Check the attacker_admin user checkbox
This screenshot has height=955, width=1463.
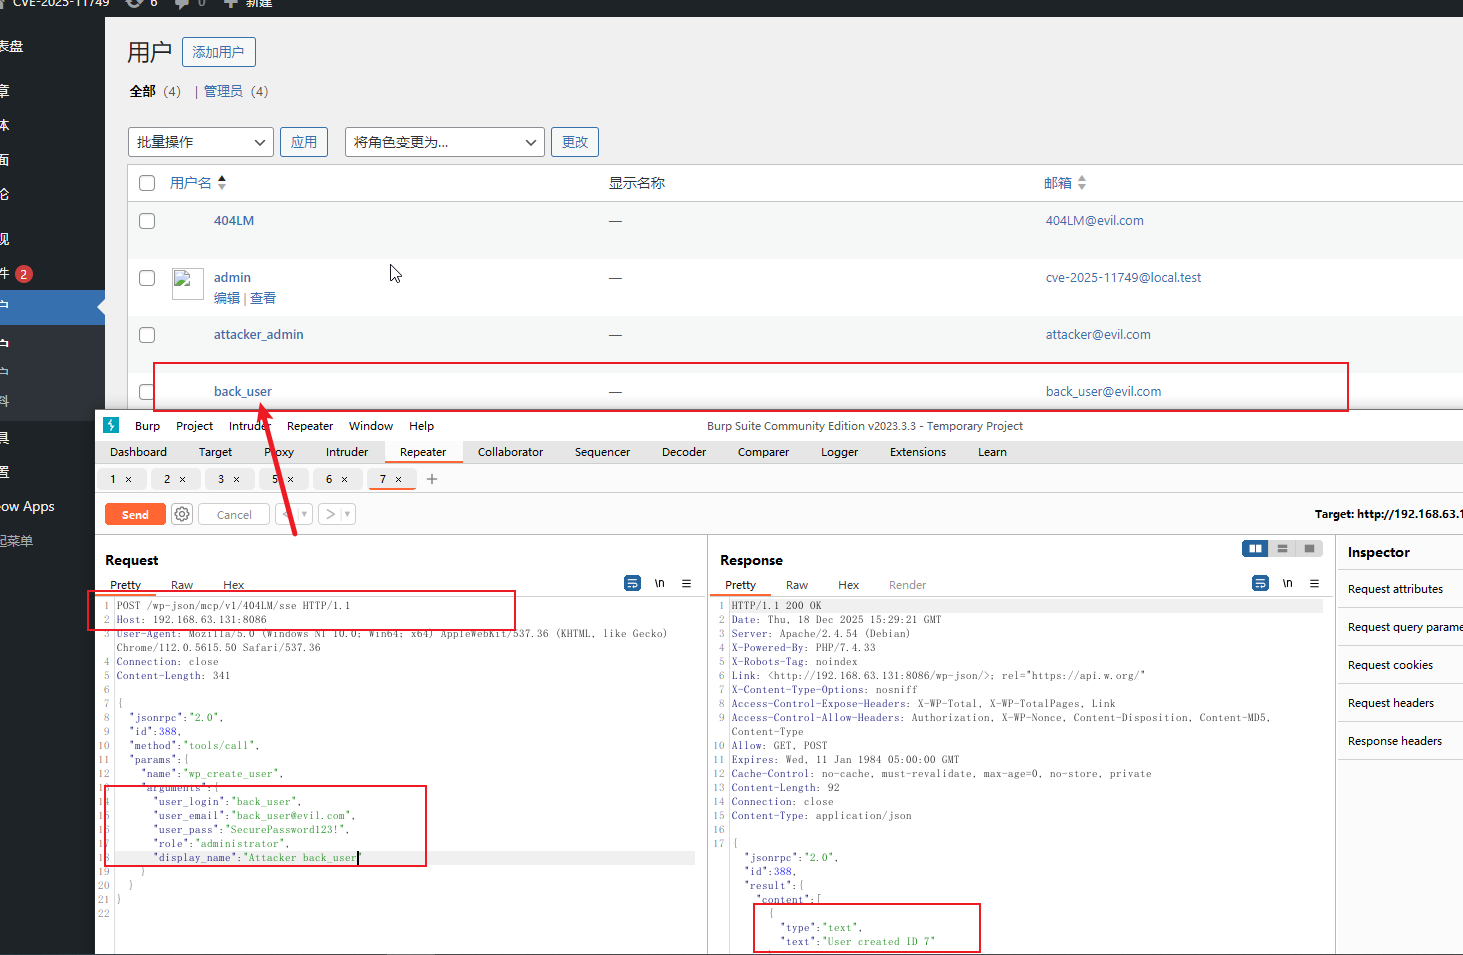(x=147, y=335)
